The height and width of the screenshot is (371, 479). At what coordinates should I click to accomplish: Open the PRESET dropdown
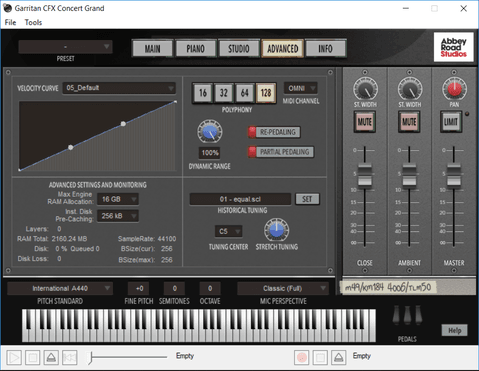tap(65, 47)
